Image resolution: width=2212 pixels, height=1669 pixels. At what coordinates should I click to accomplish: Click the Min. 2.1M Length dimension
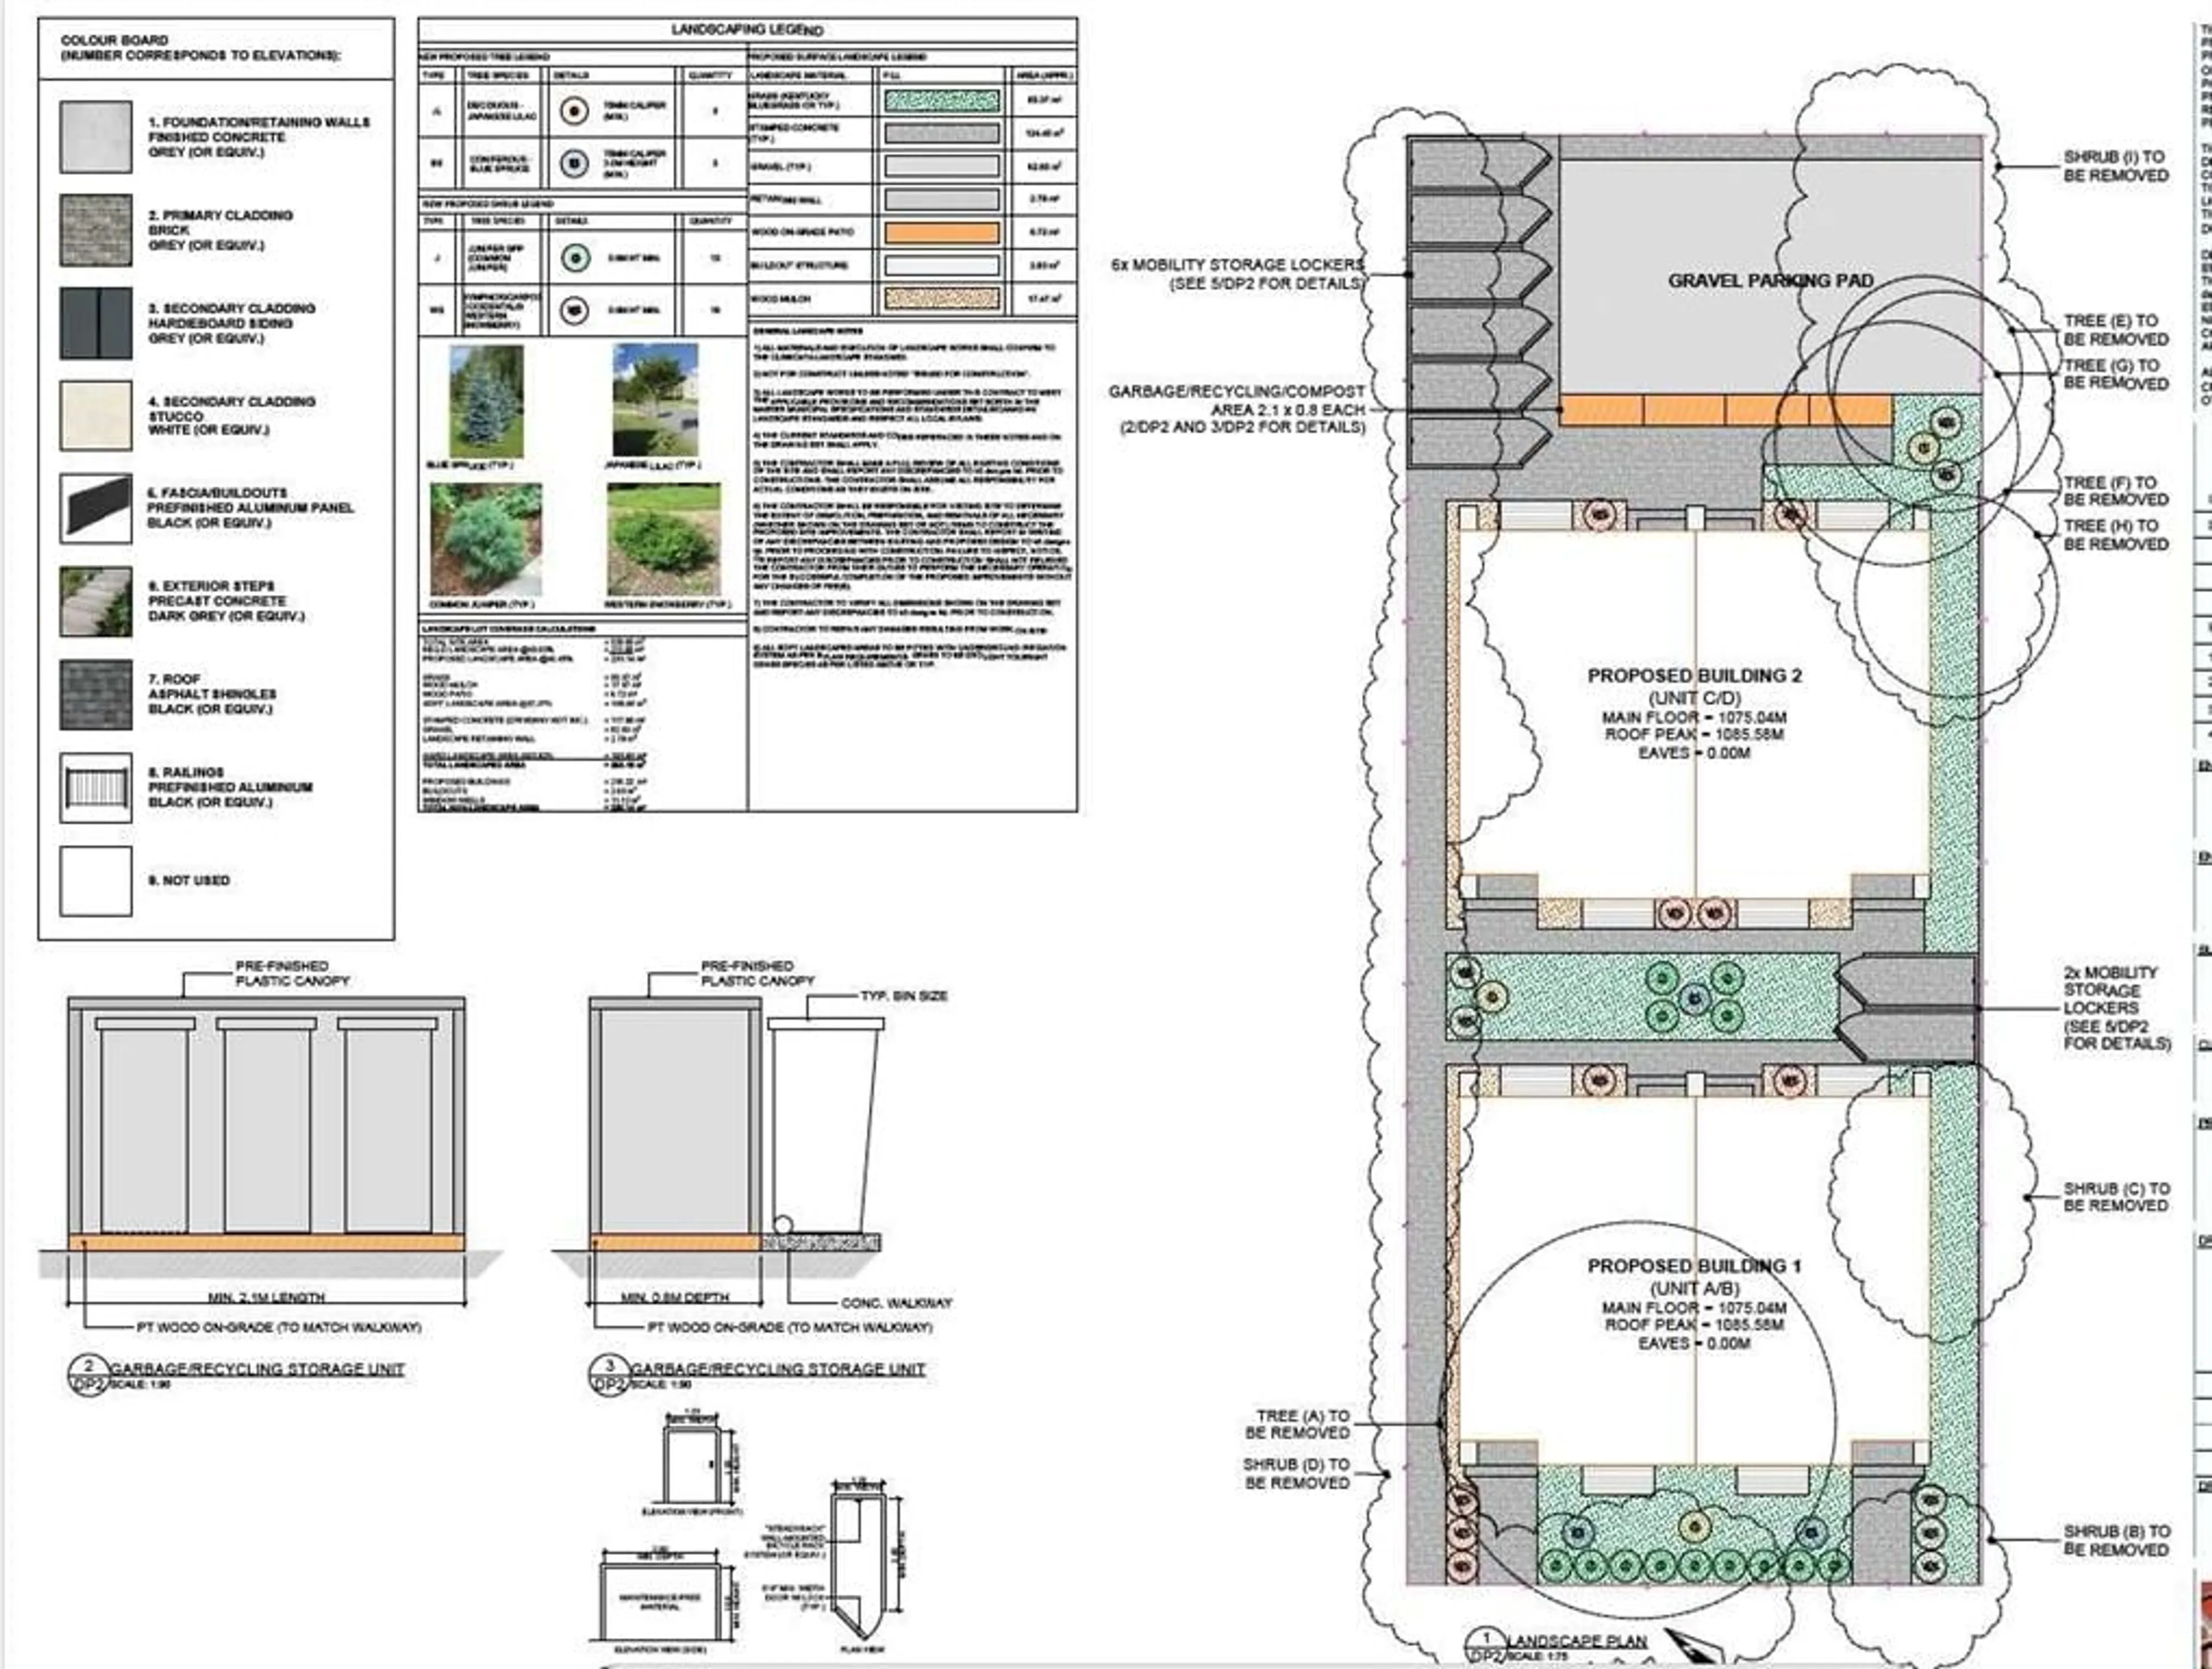[266, 1297]
